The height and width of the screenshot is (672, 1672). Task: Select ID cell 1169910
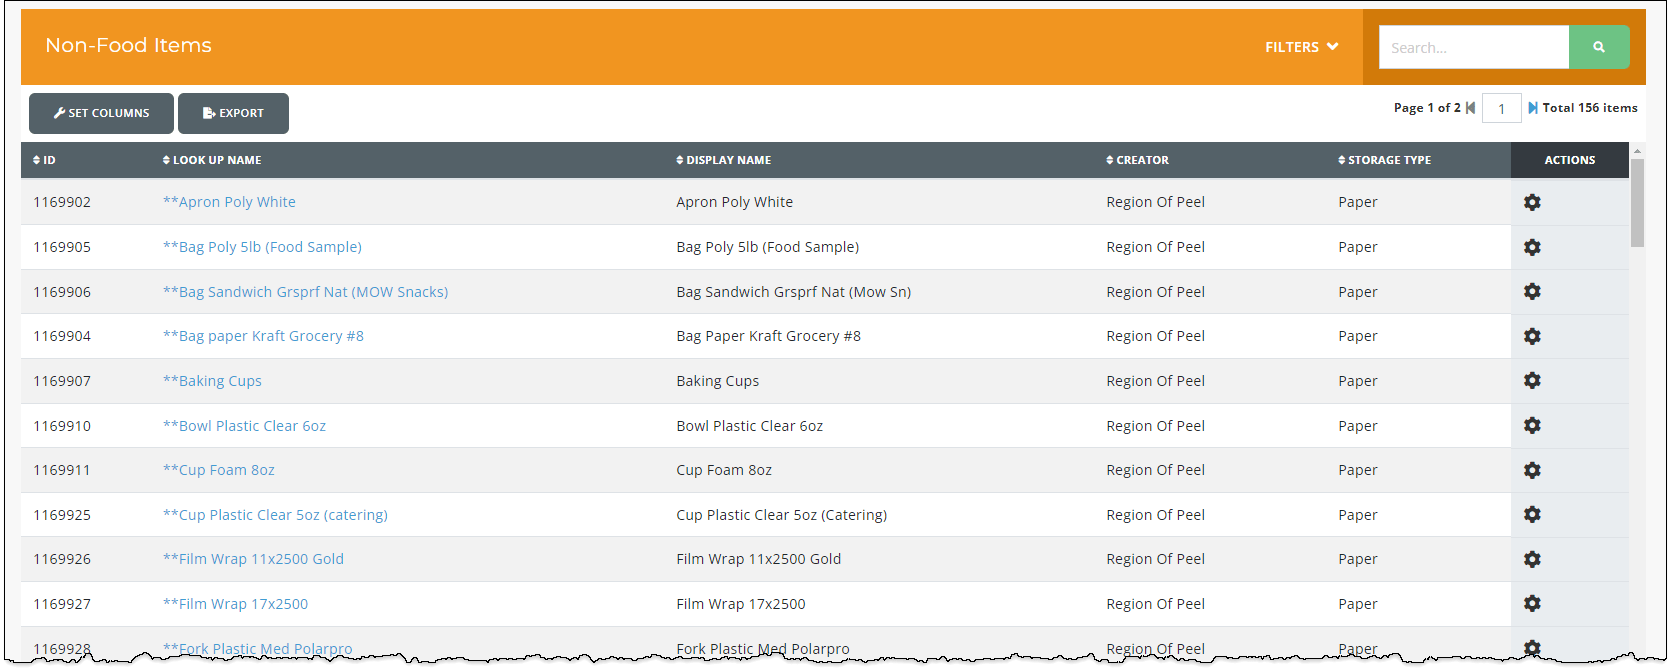click(x=62, y=426)
